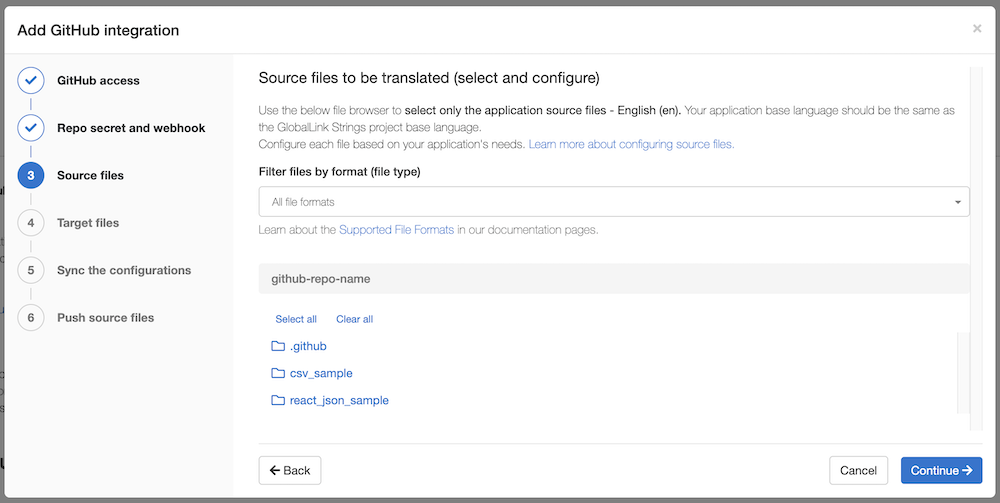Go to the Target files step

click(x=88, y=223)
